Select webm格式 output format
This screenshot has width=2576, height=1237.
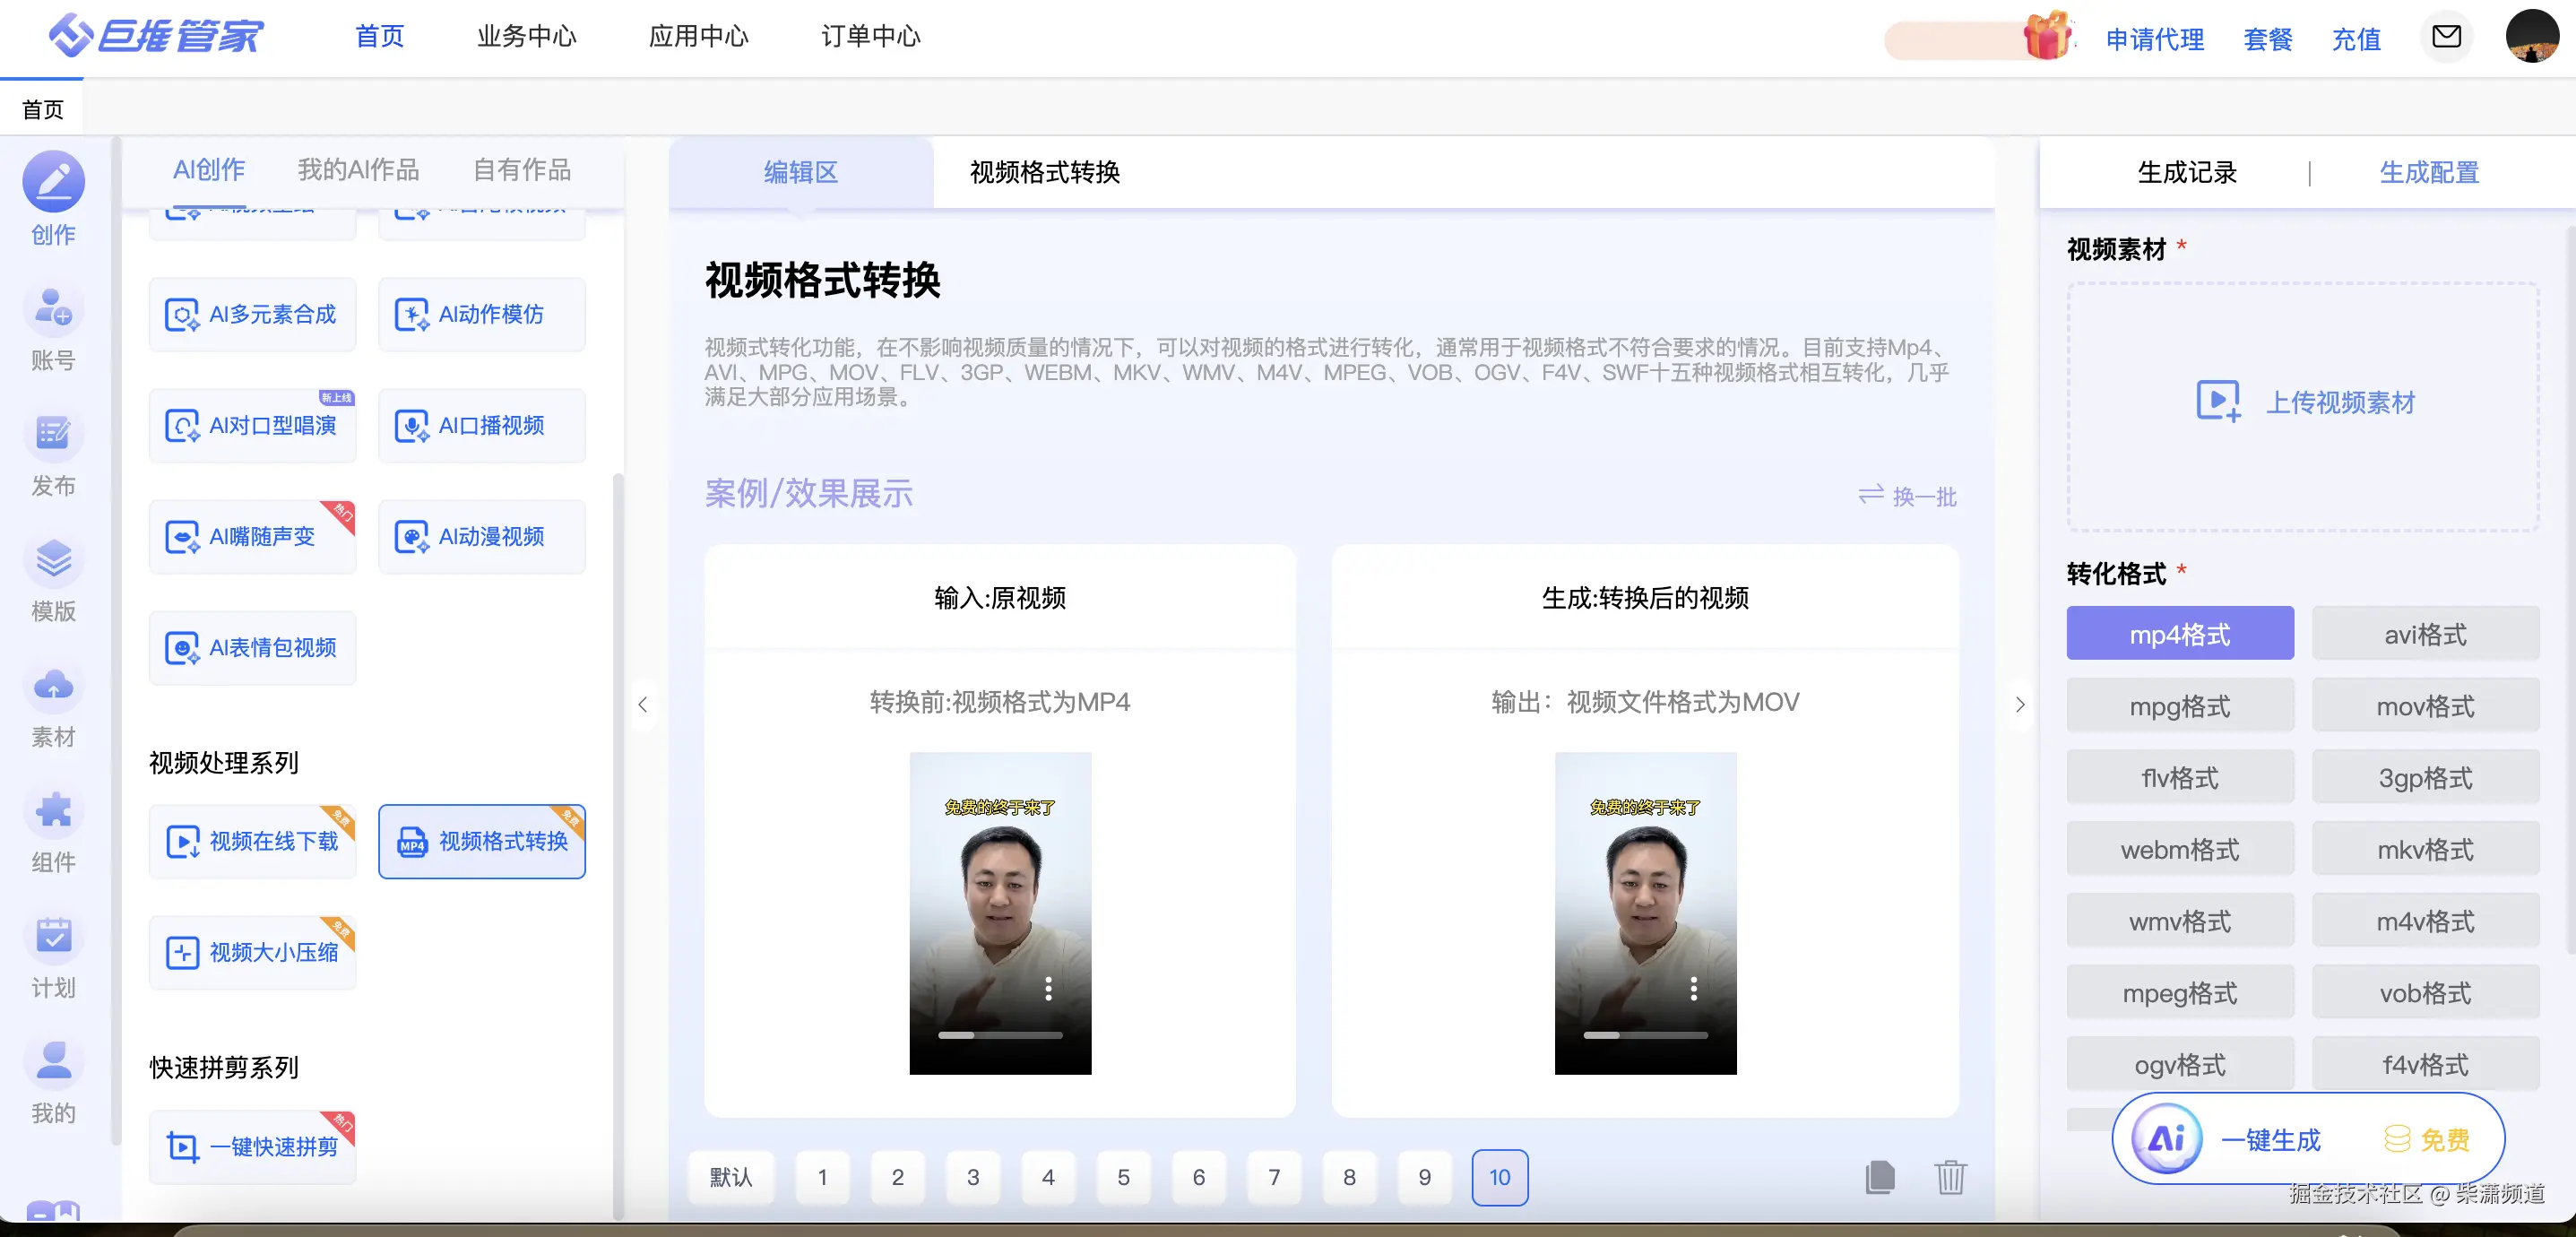2181,848
